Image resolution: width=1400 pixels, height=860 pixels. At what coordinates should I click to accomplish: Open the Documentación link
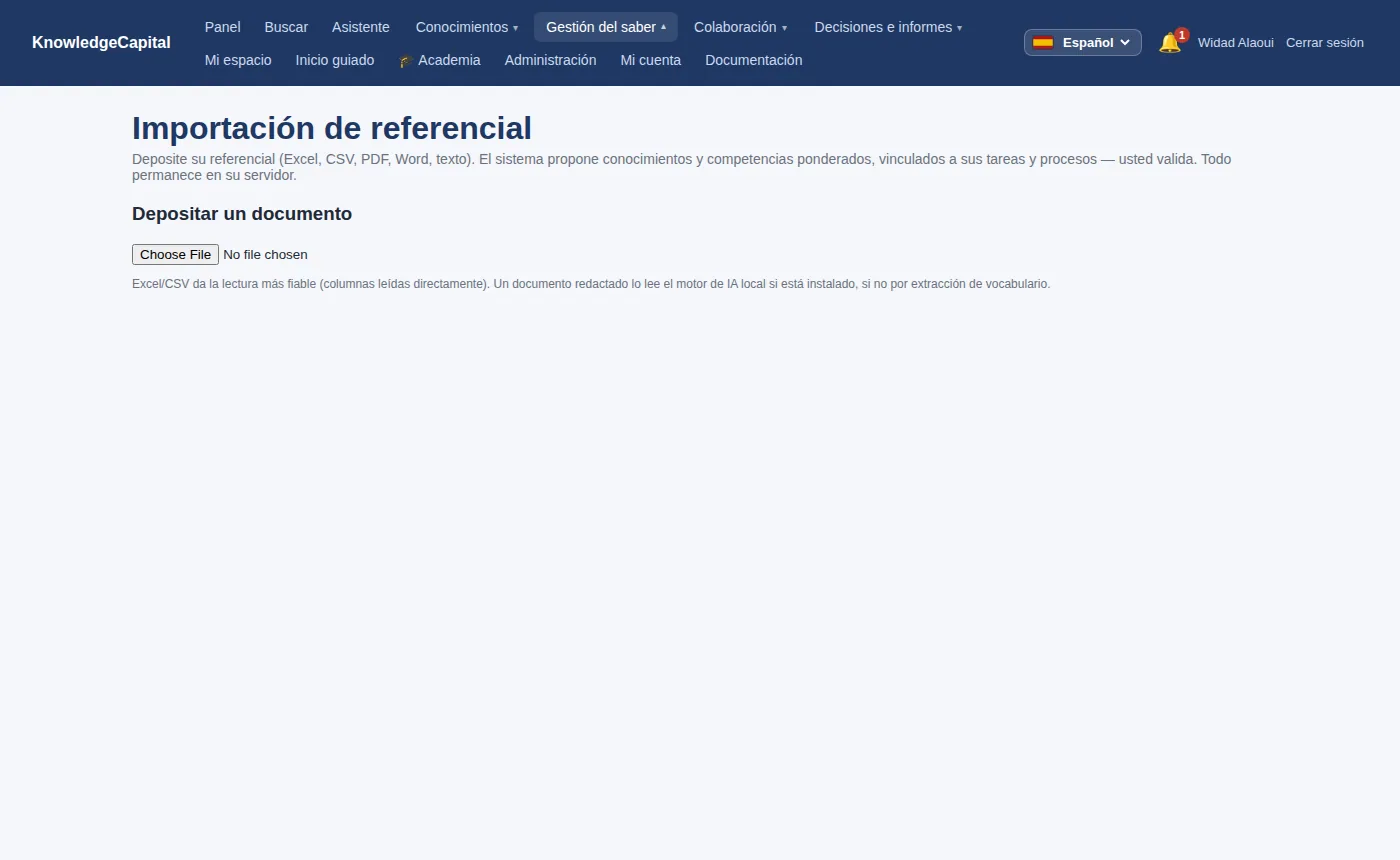coord(754,60)
